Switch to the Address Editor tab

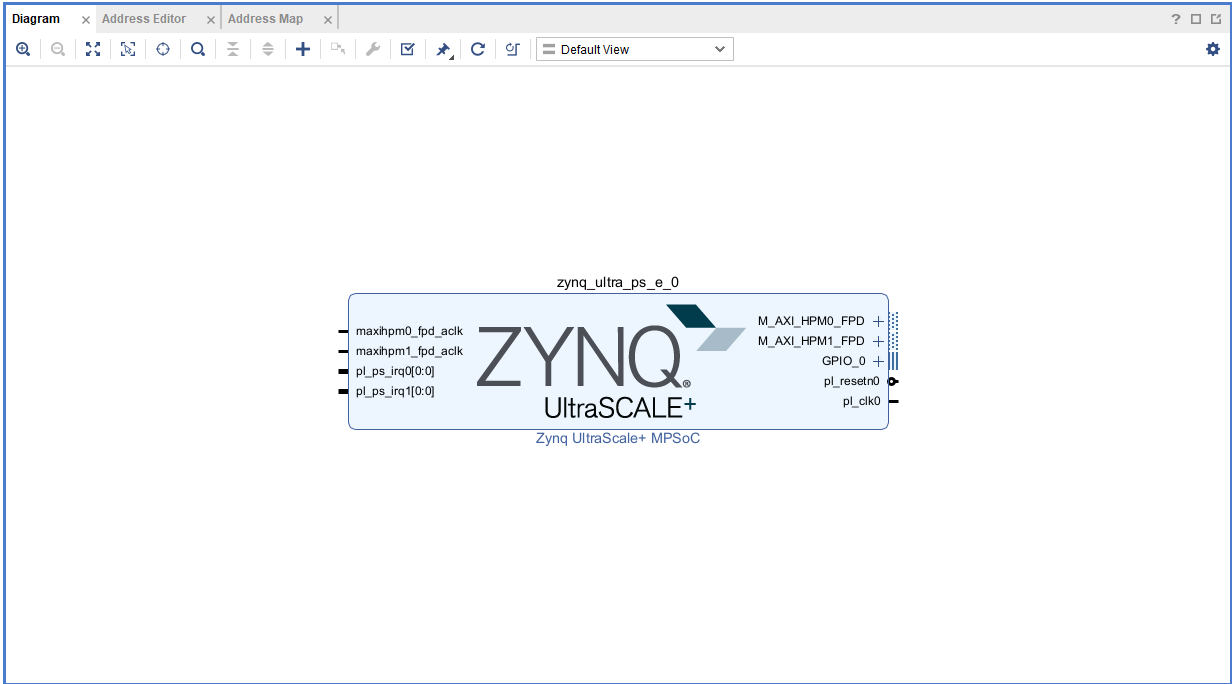point(144,19)
